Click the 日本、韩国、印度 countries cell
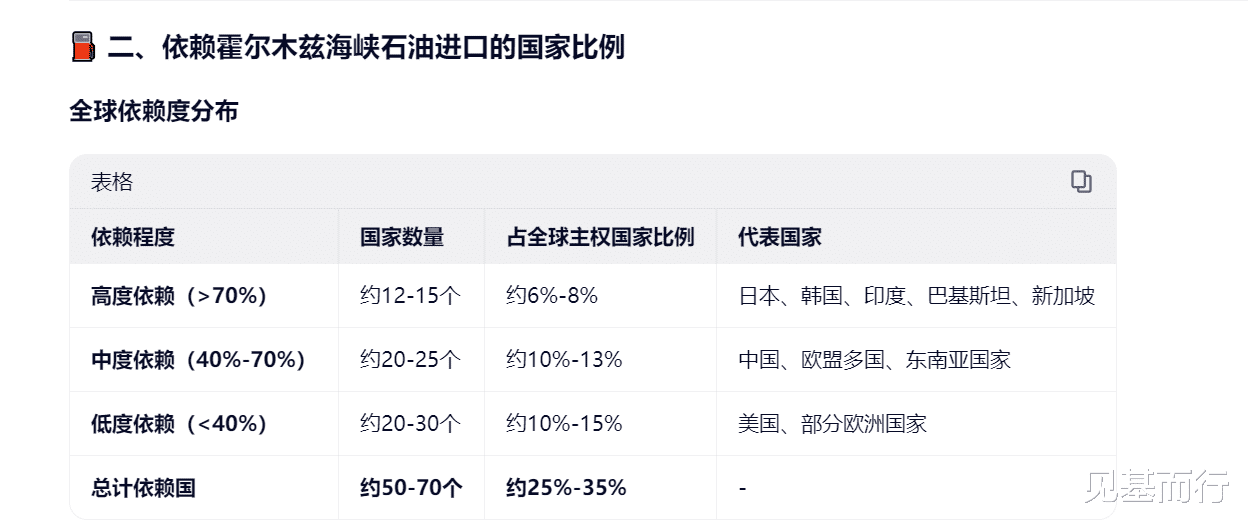 pos(916,296)
